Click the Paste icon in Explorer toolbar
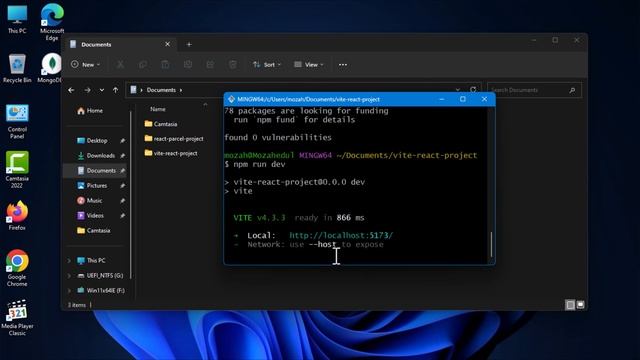 [165, 64]
